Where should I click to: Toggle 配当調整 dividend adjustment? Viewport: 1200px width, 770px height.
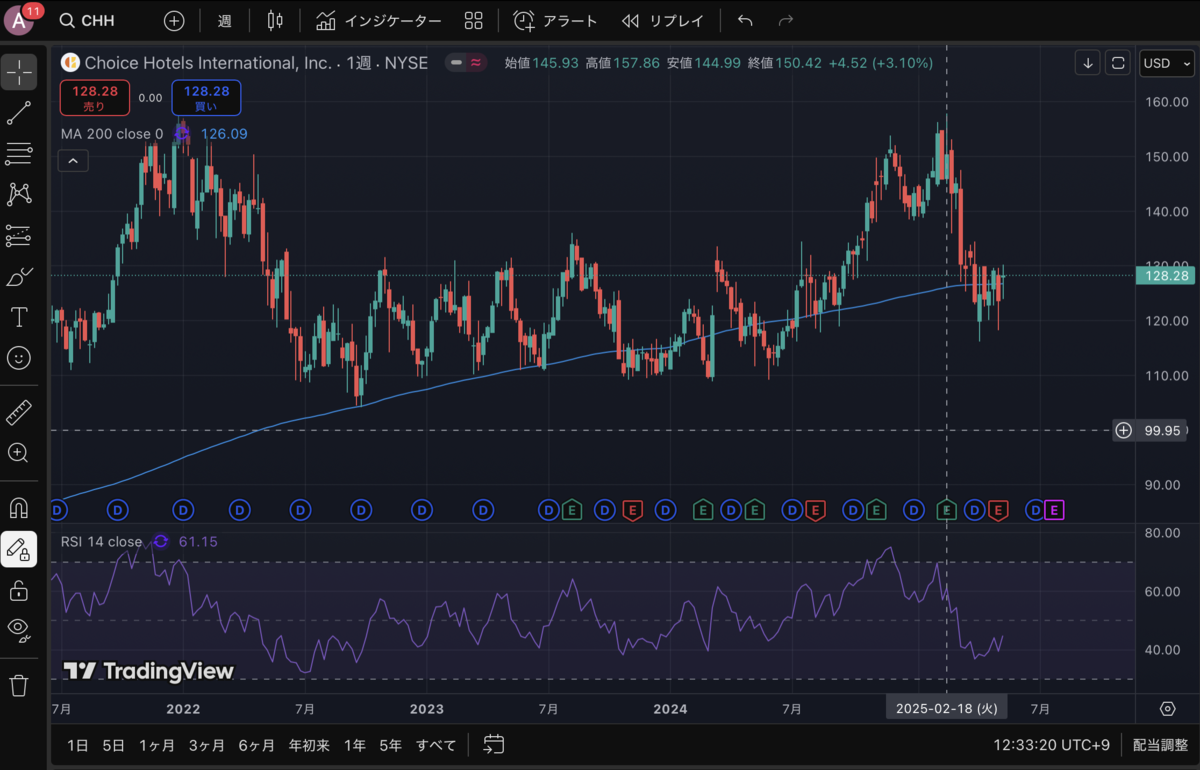tap(1160, 745)
